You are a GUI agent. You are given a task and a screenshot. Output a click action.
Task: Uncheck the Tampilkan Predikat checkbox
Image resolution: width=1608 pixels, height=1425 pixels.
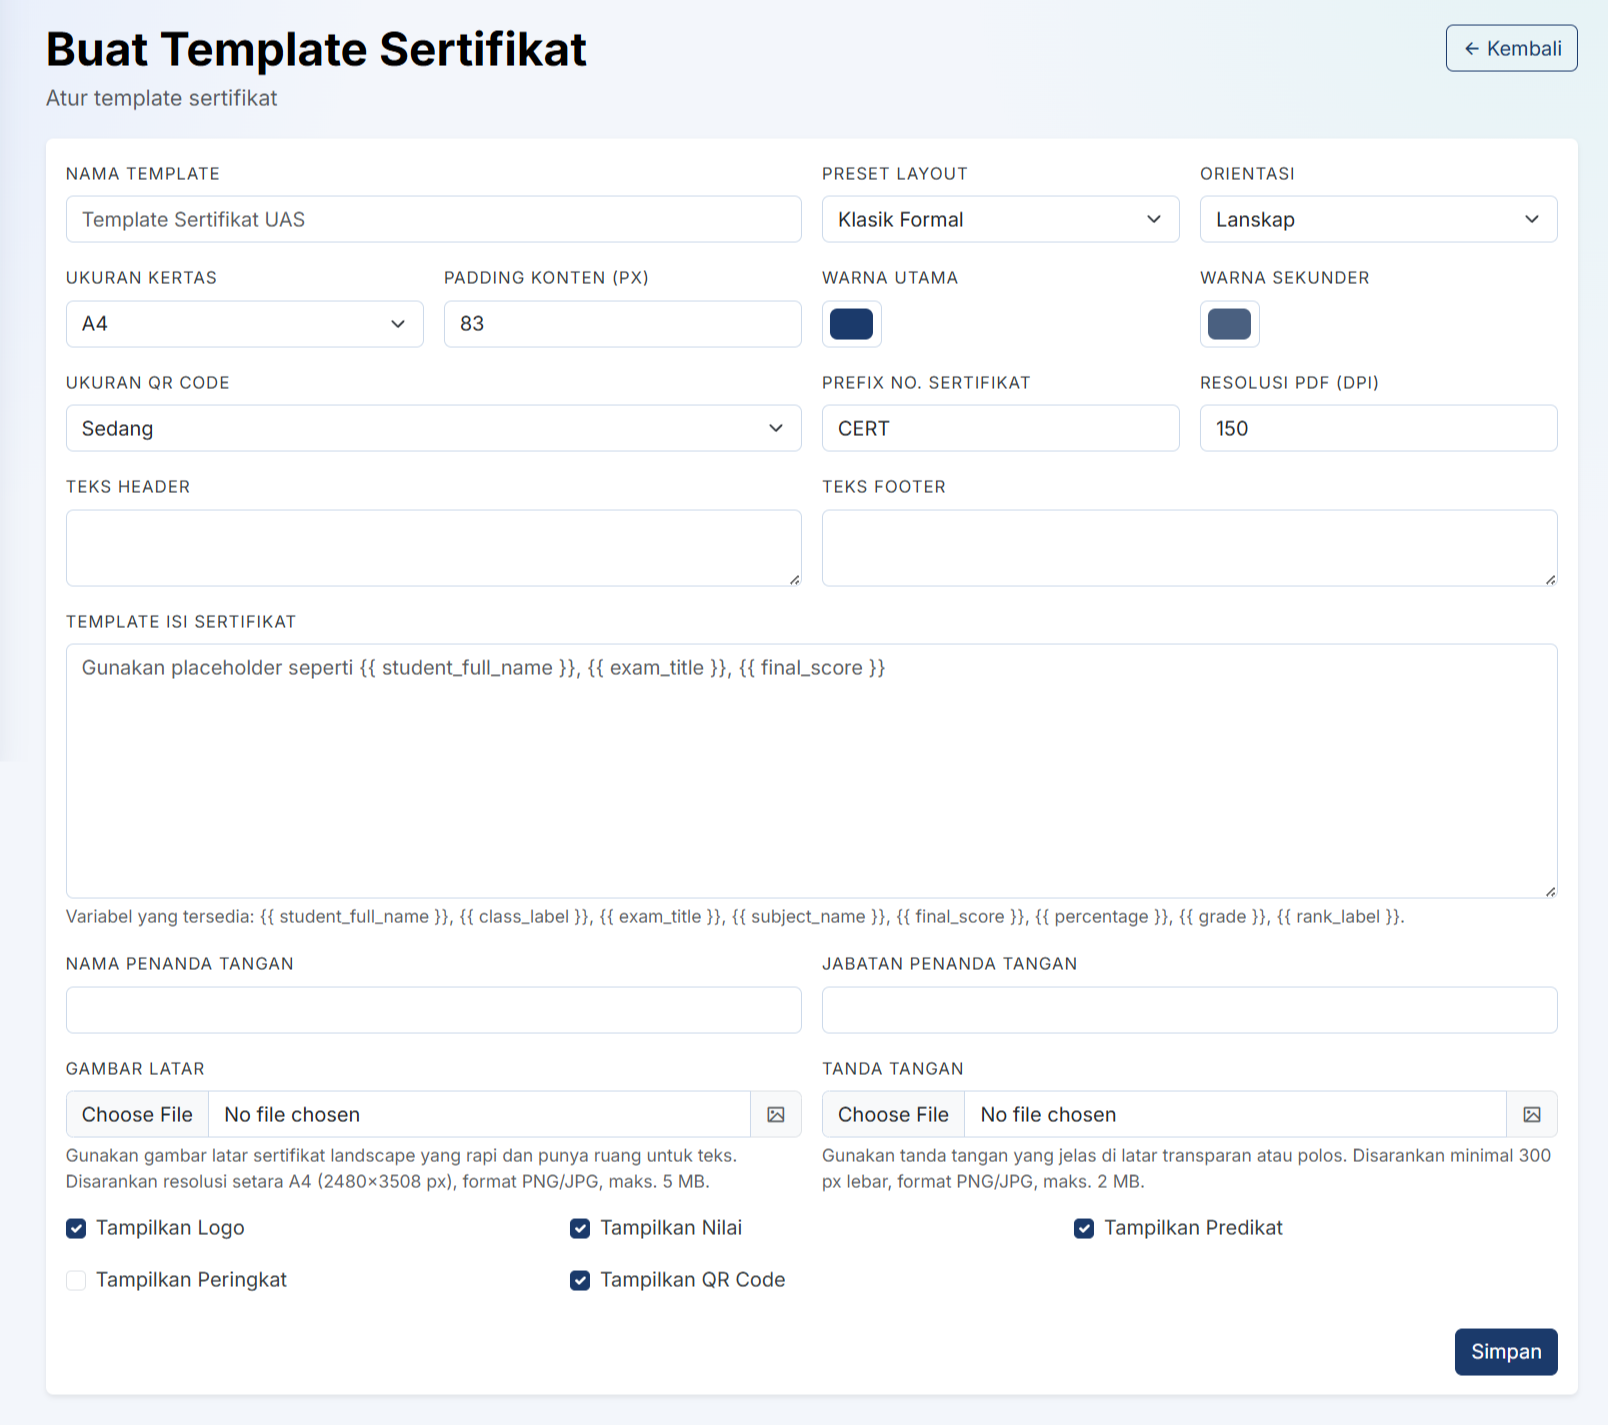tap(1084, 1228)
